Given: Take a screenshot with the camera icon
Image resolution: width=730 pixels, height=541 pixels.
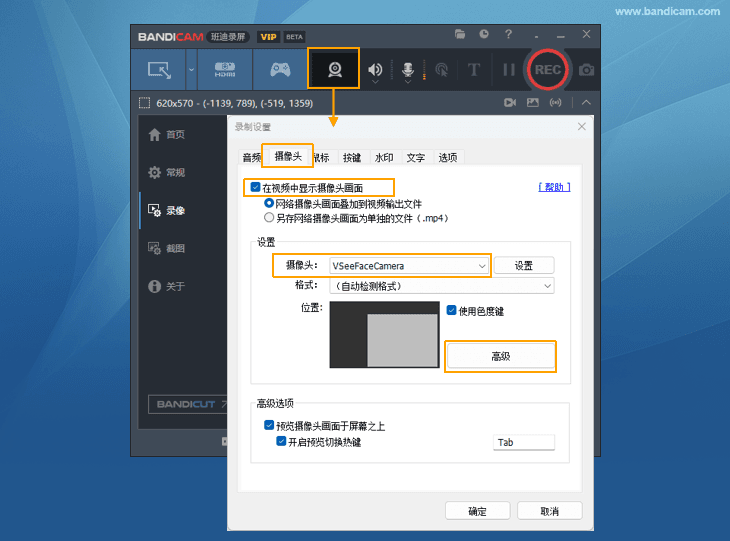Looking at the screenshot, I should click(x=586, y=70).
